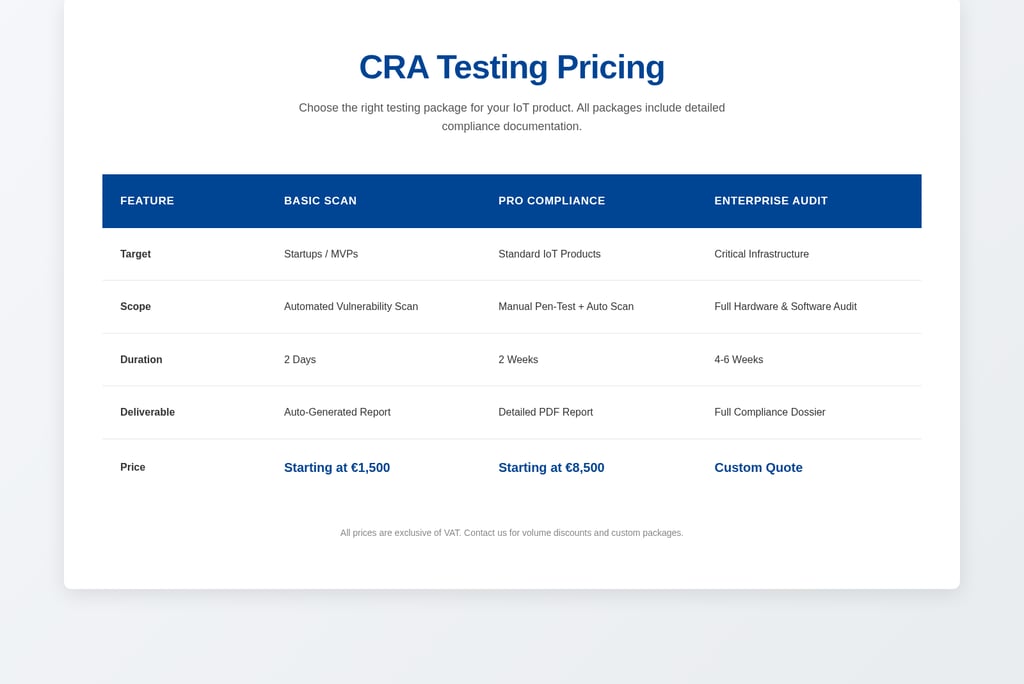Click the VAT footnote text

[x=511, y=533]
